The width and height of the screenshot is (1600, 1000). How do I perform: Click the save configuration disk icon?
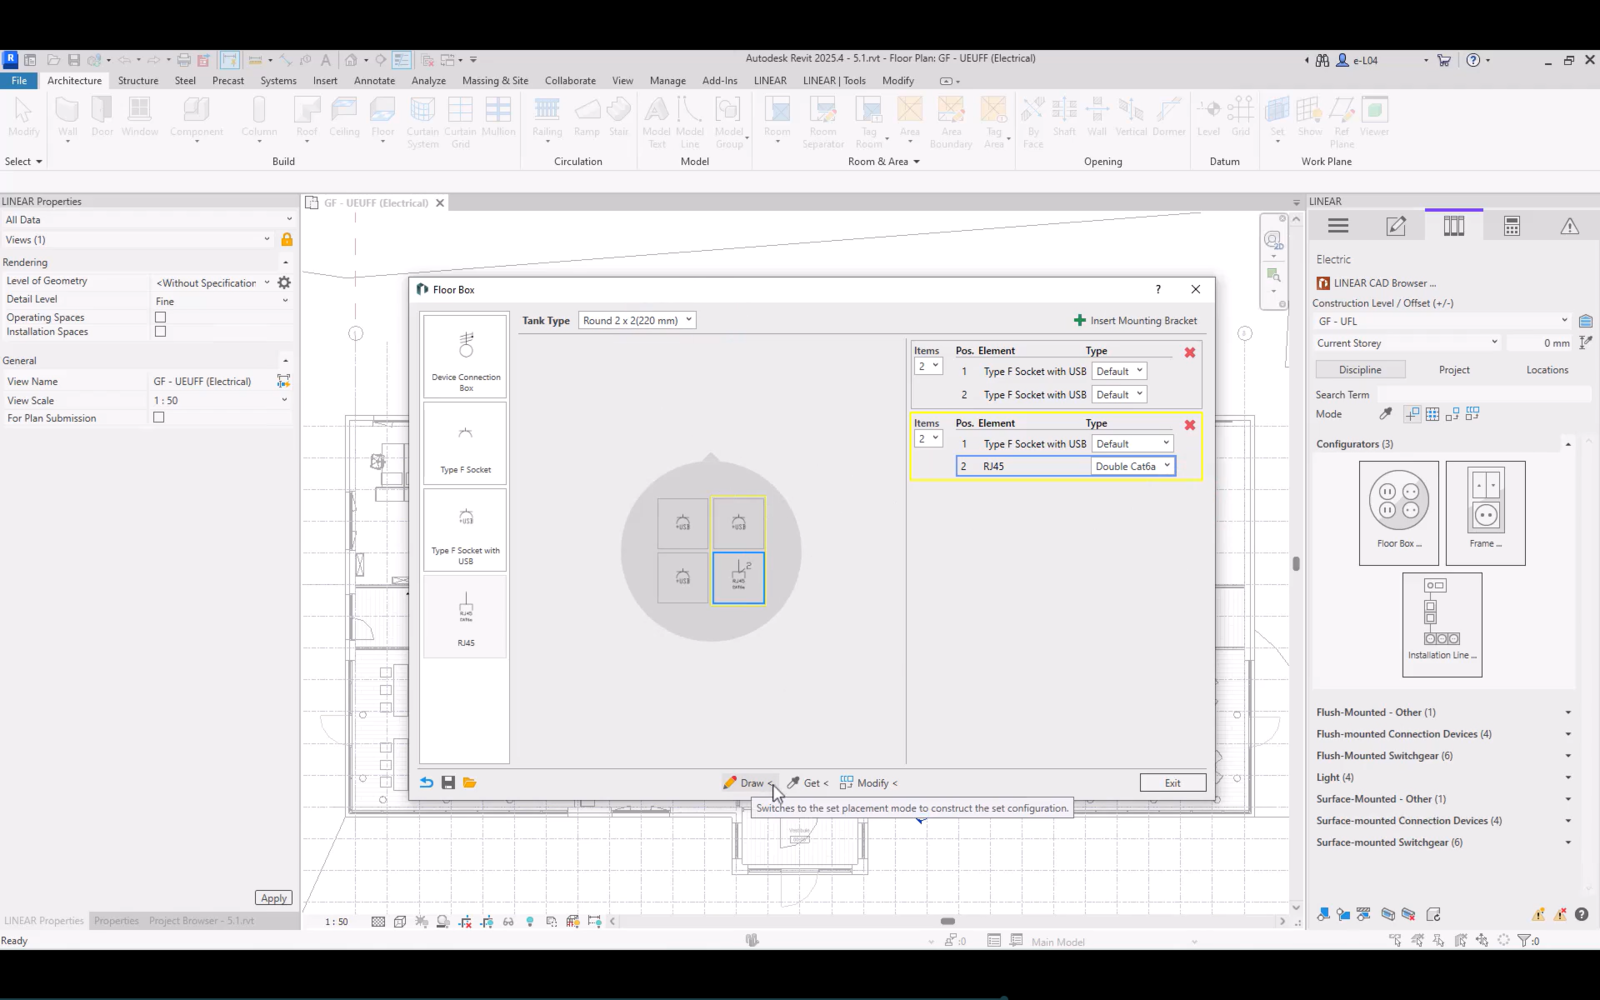pyautogui.click(x=448, y=783)
